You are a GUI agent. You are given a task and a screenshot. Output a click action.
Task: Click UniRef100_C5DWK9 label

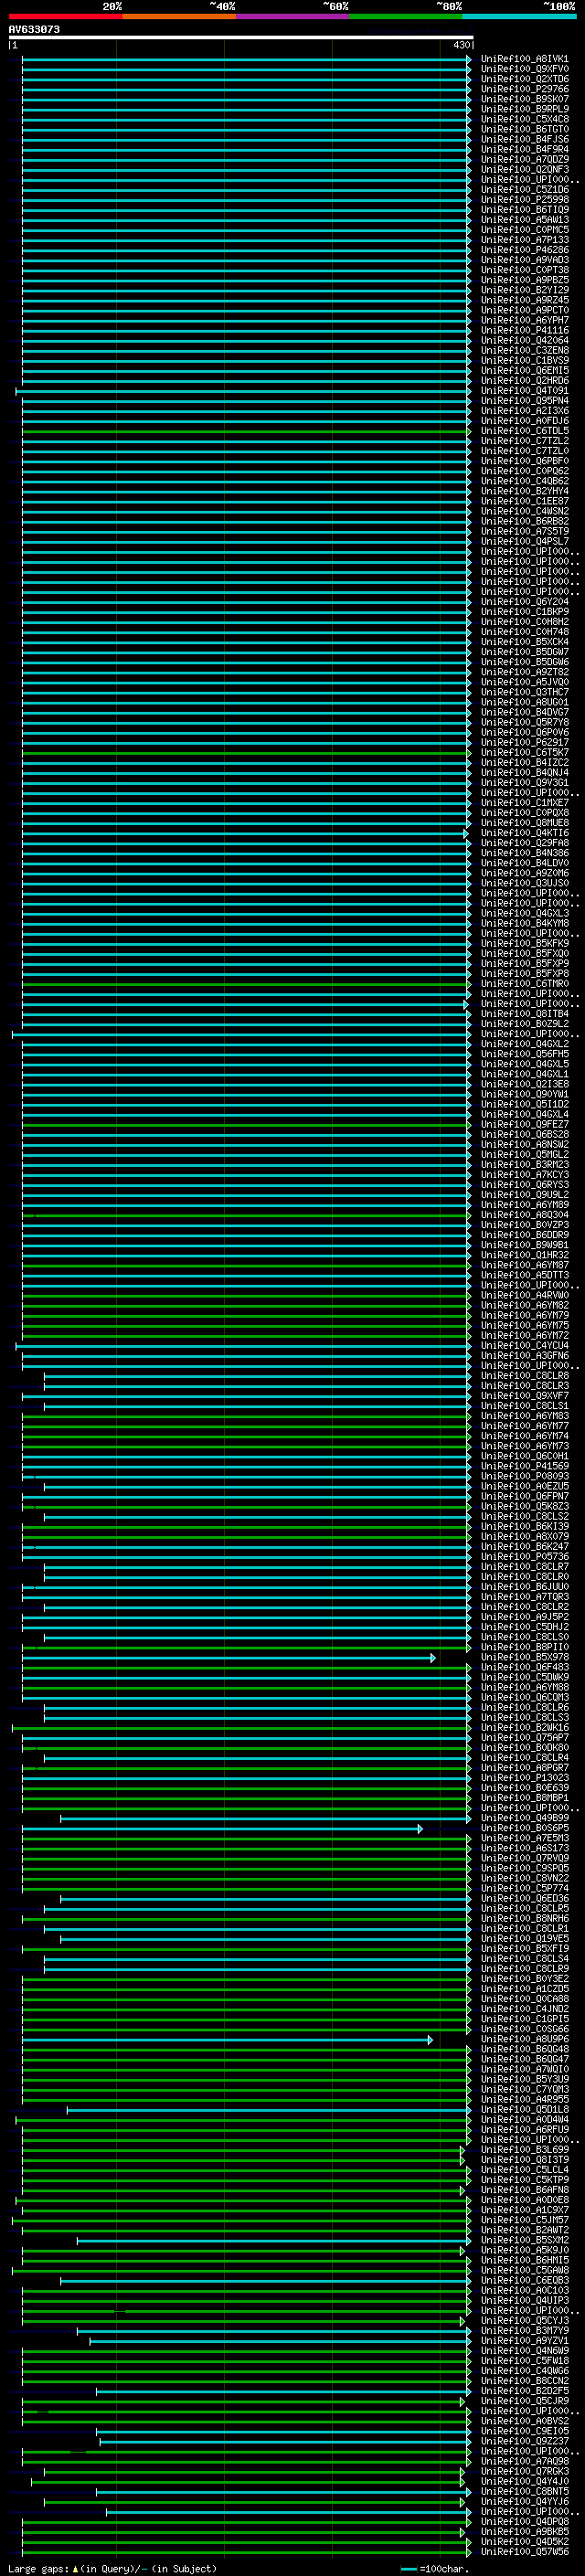pyautogui.click(x=524, y=1678)
